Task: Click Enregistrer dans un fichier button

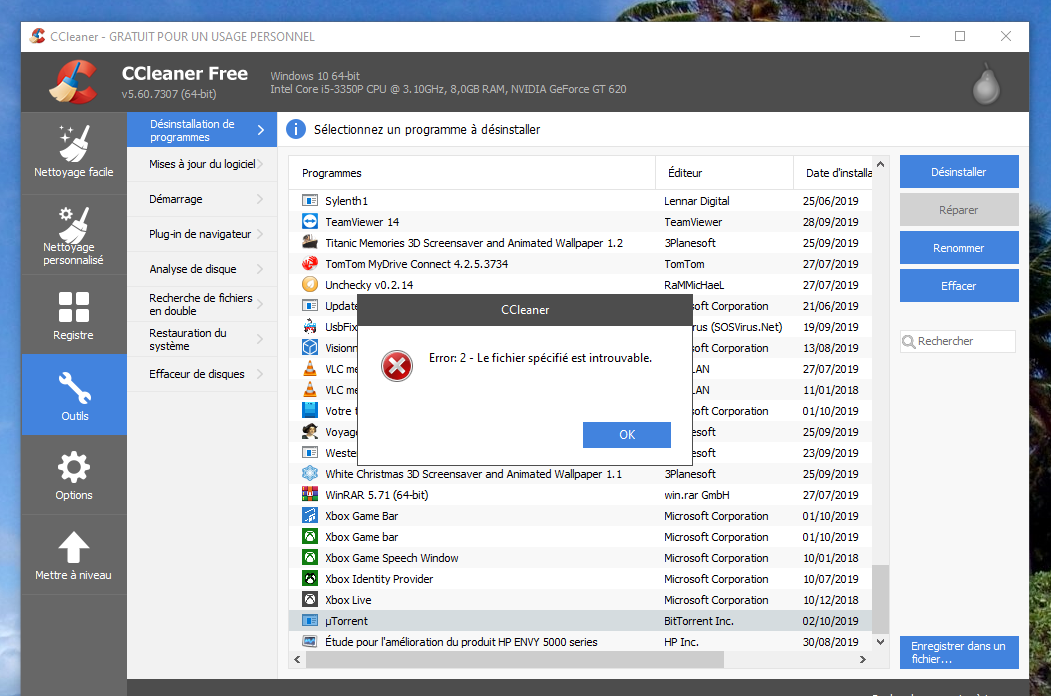Action: [x=959, y=652]
